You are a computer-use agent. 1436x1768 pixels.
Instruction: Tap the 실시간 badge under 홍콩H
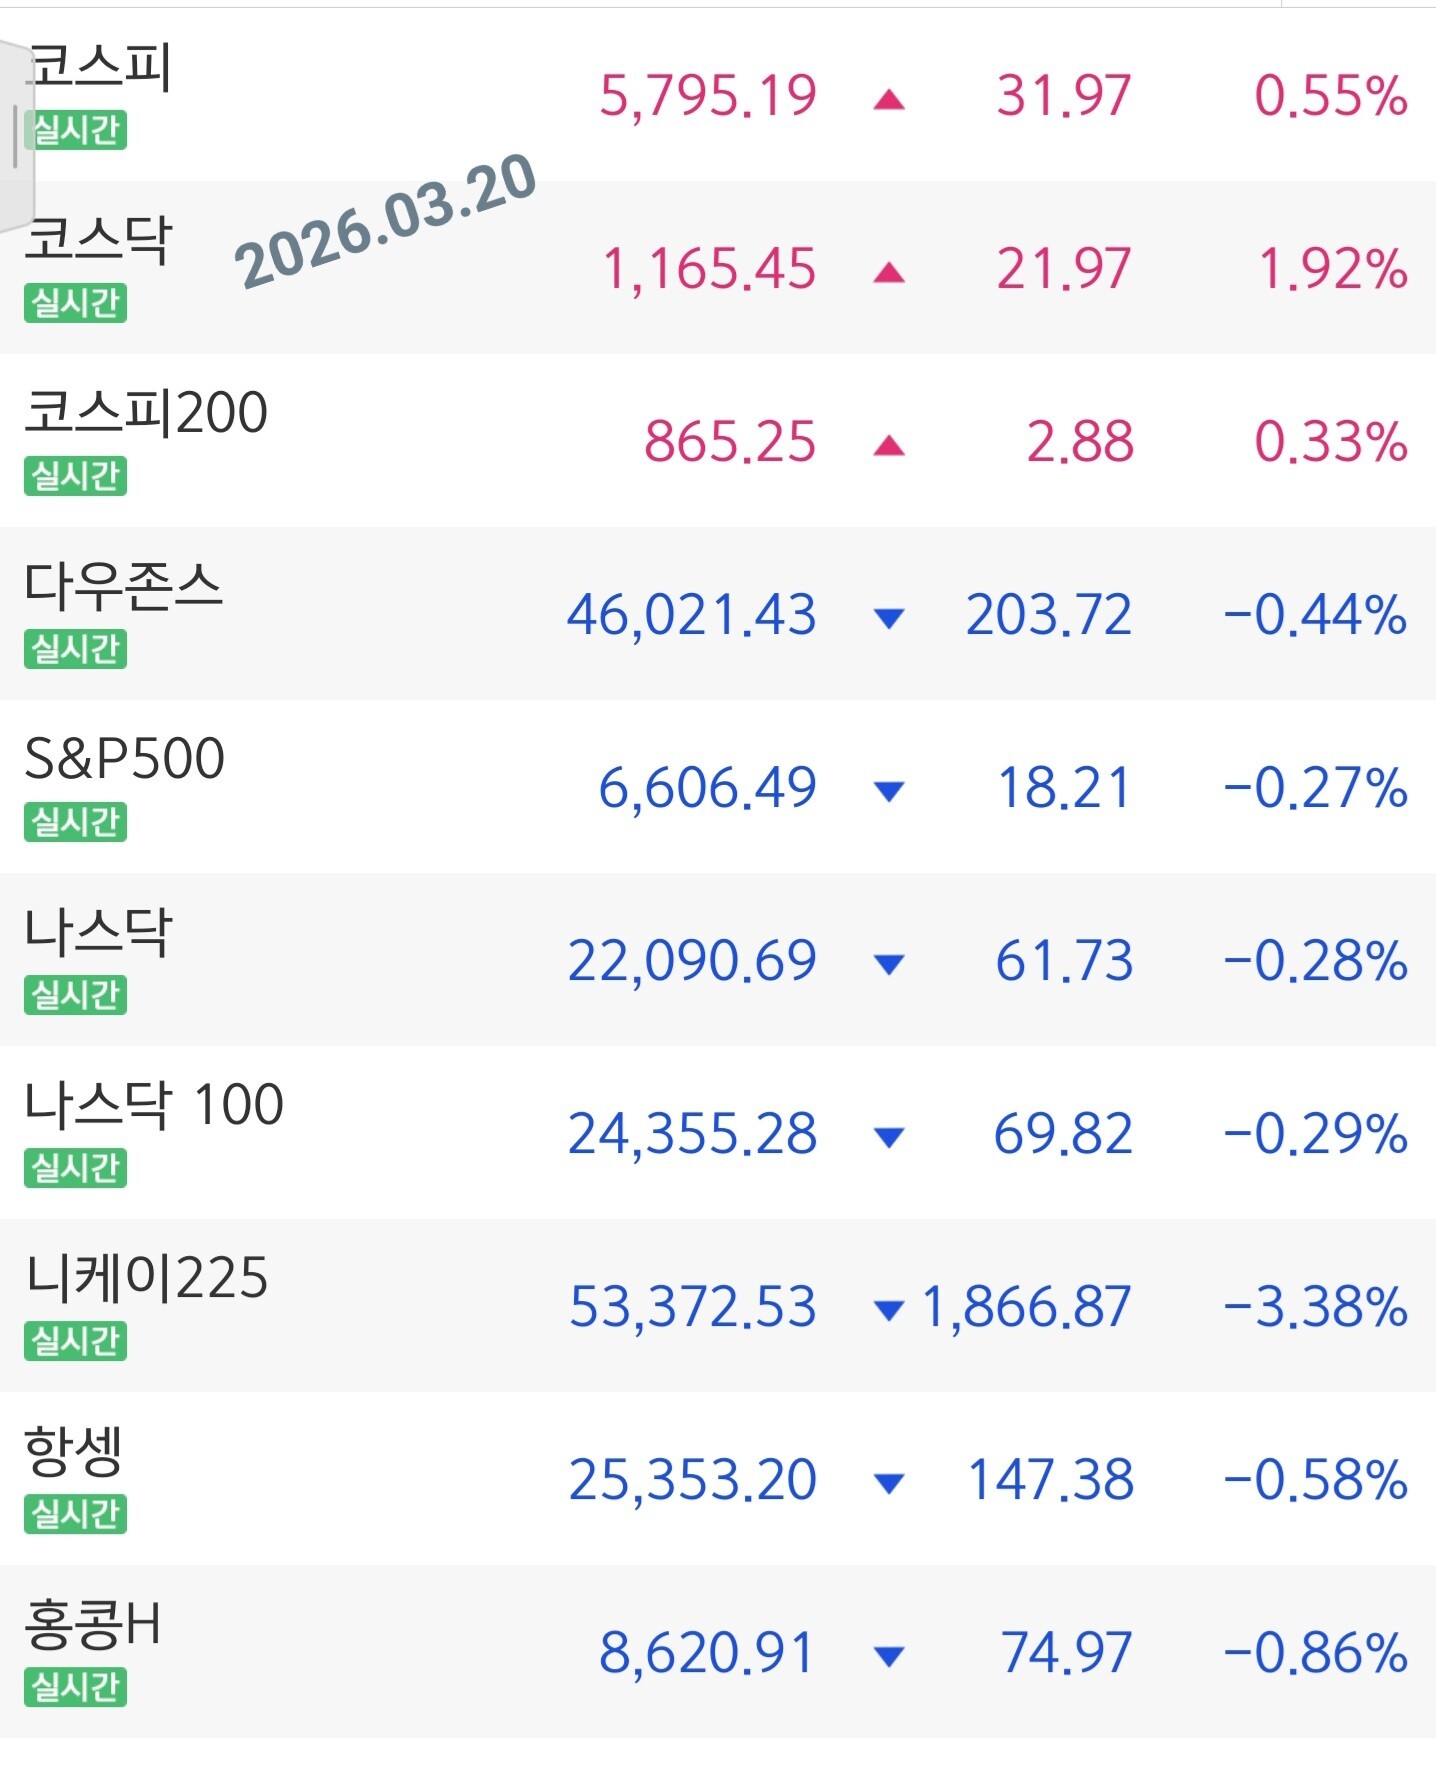(76, 1687)
